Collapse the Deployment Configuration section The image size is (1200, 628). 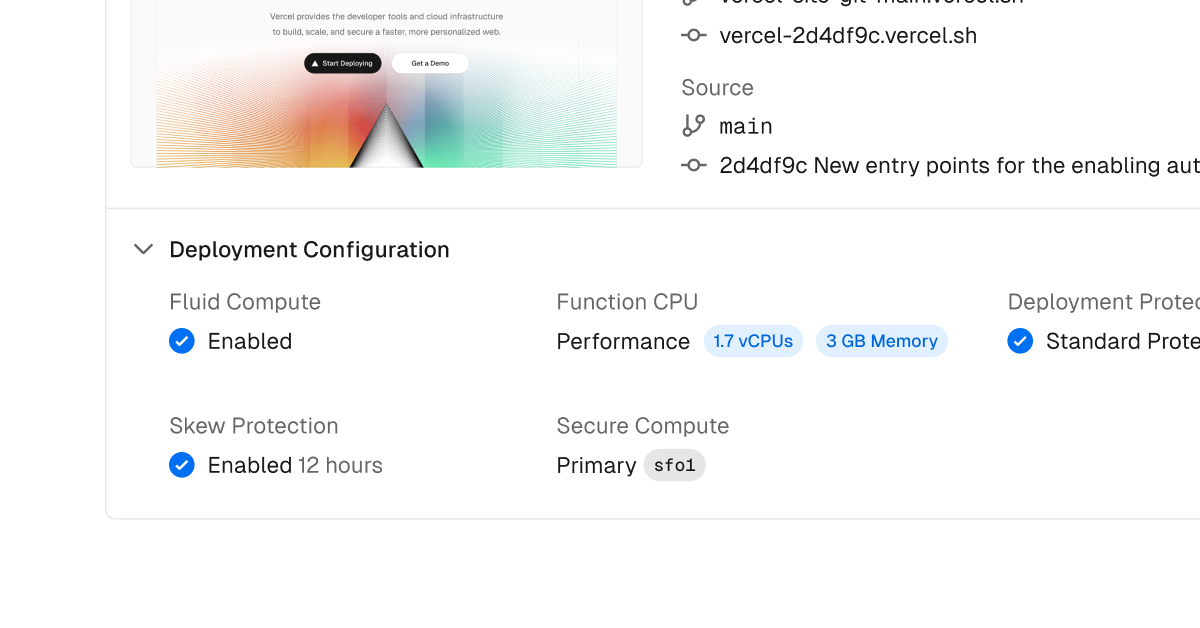click(143, 249)
